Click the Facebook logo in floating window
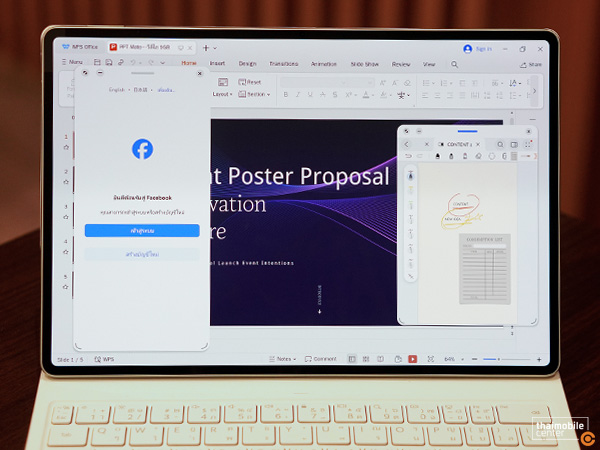Viewport: 600px width, 450px height. pyautogui.click(x=143, y=149)
